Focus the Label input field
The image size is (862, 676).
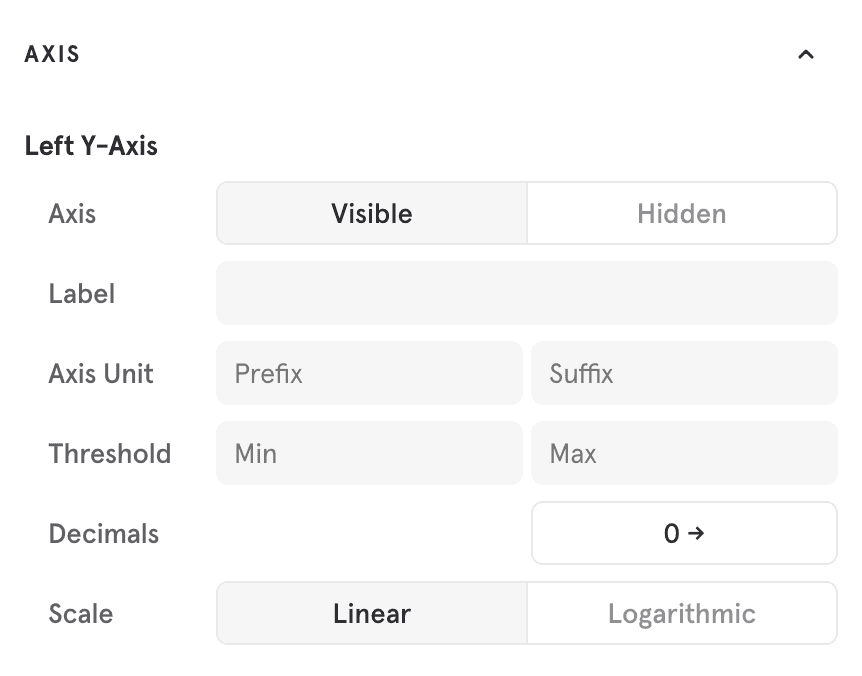click(x=527, y=293)
